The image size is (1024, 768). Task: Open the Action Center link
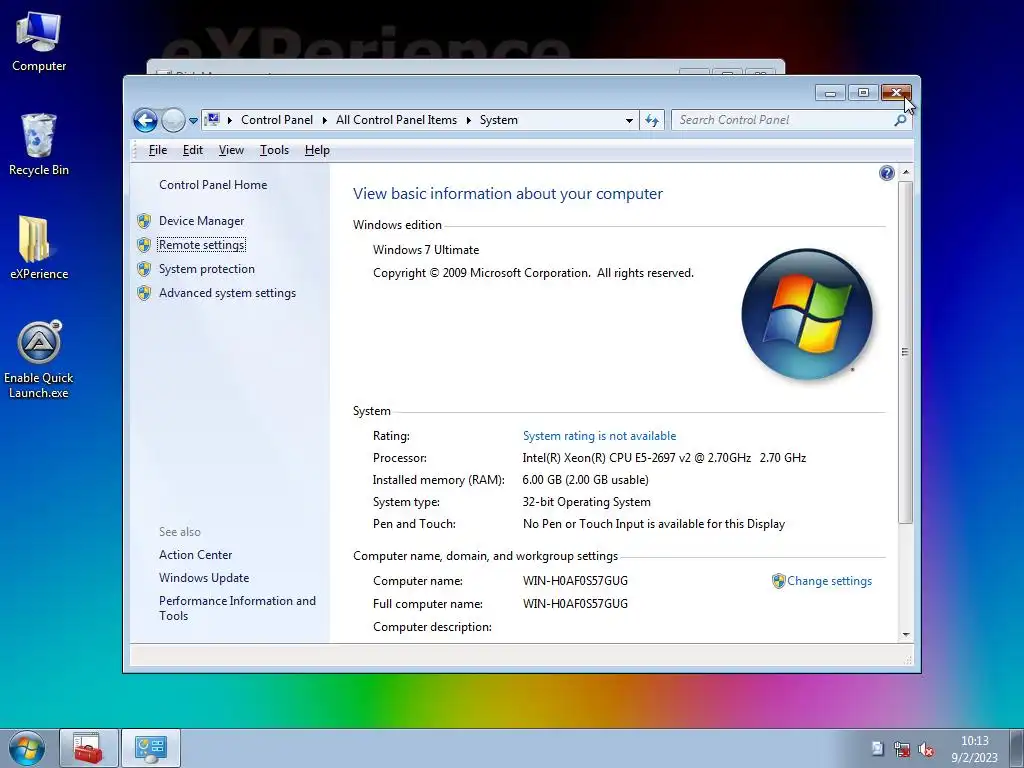tap(195, 554)
